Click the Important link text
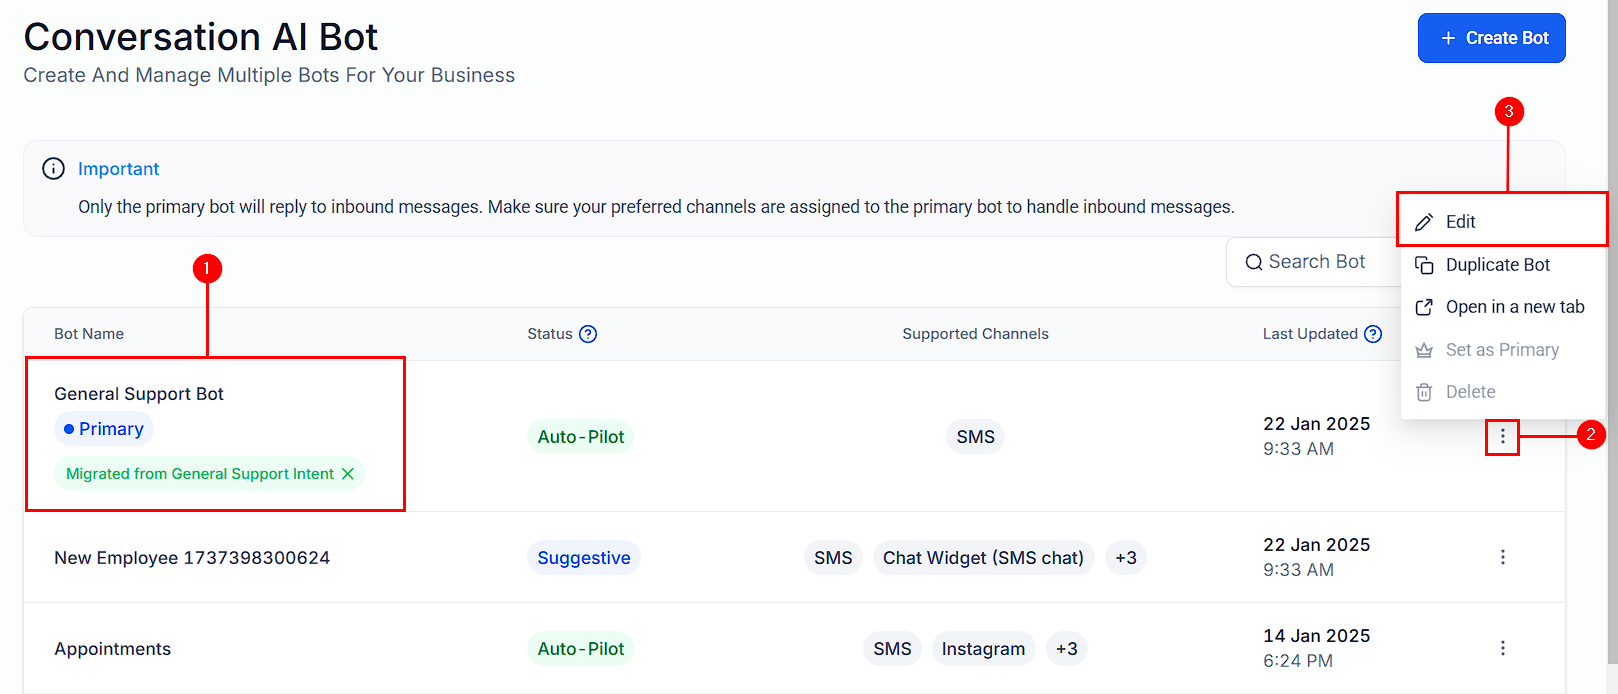Image resolution: width=1618 pixels, height=694 pixels. point(119,169)
